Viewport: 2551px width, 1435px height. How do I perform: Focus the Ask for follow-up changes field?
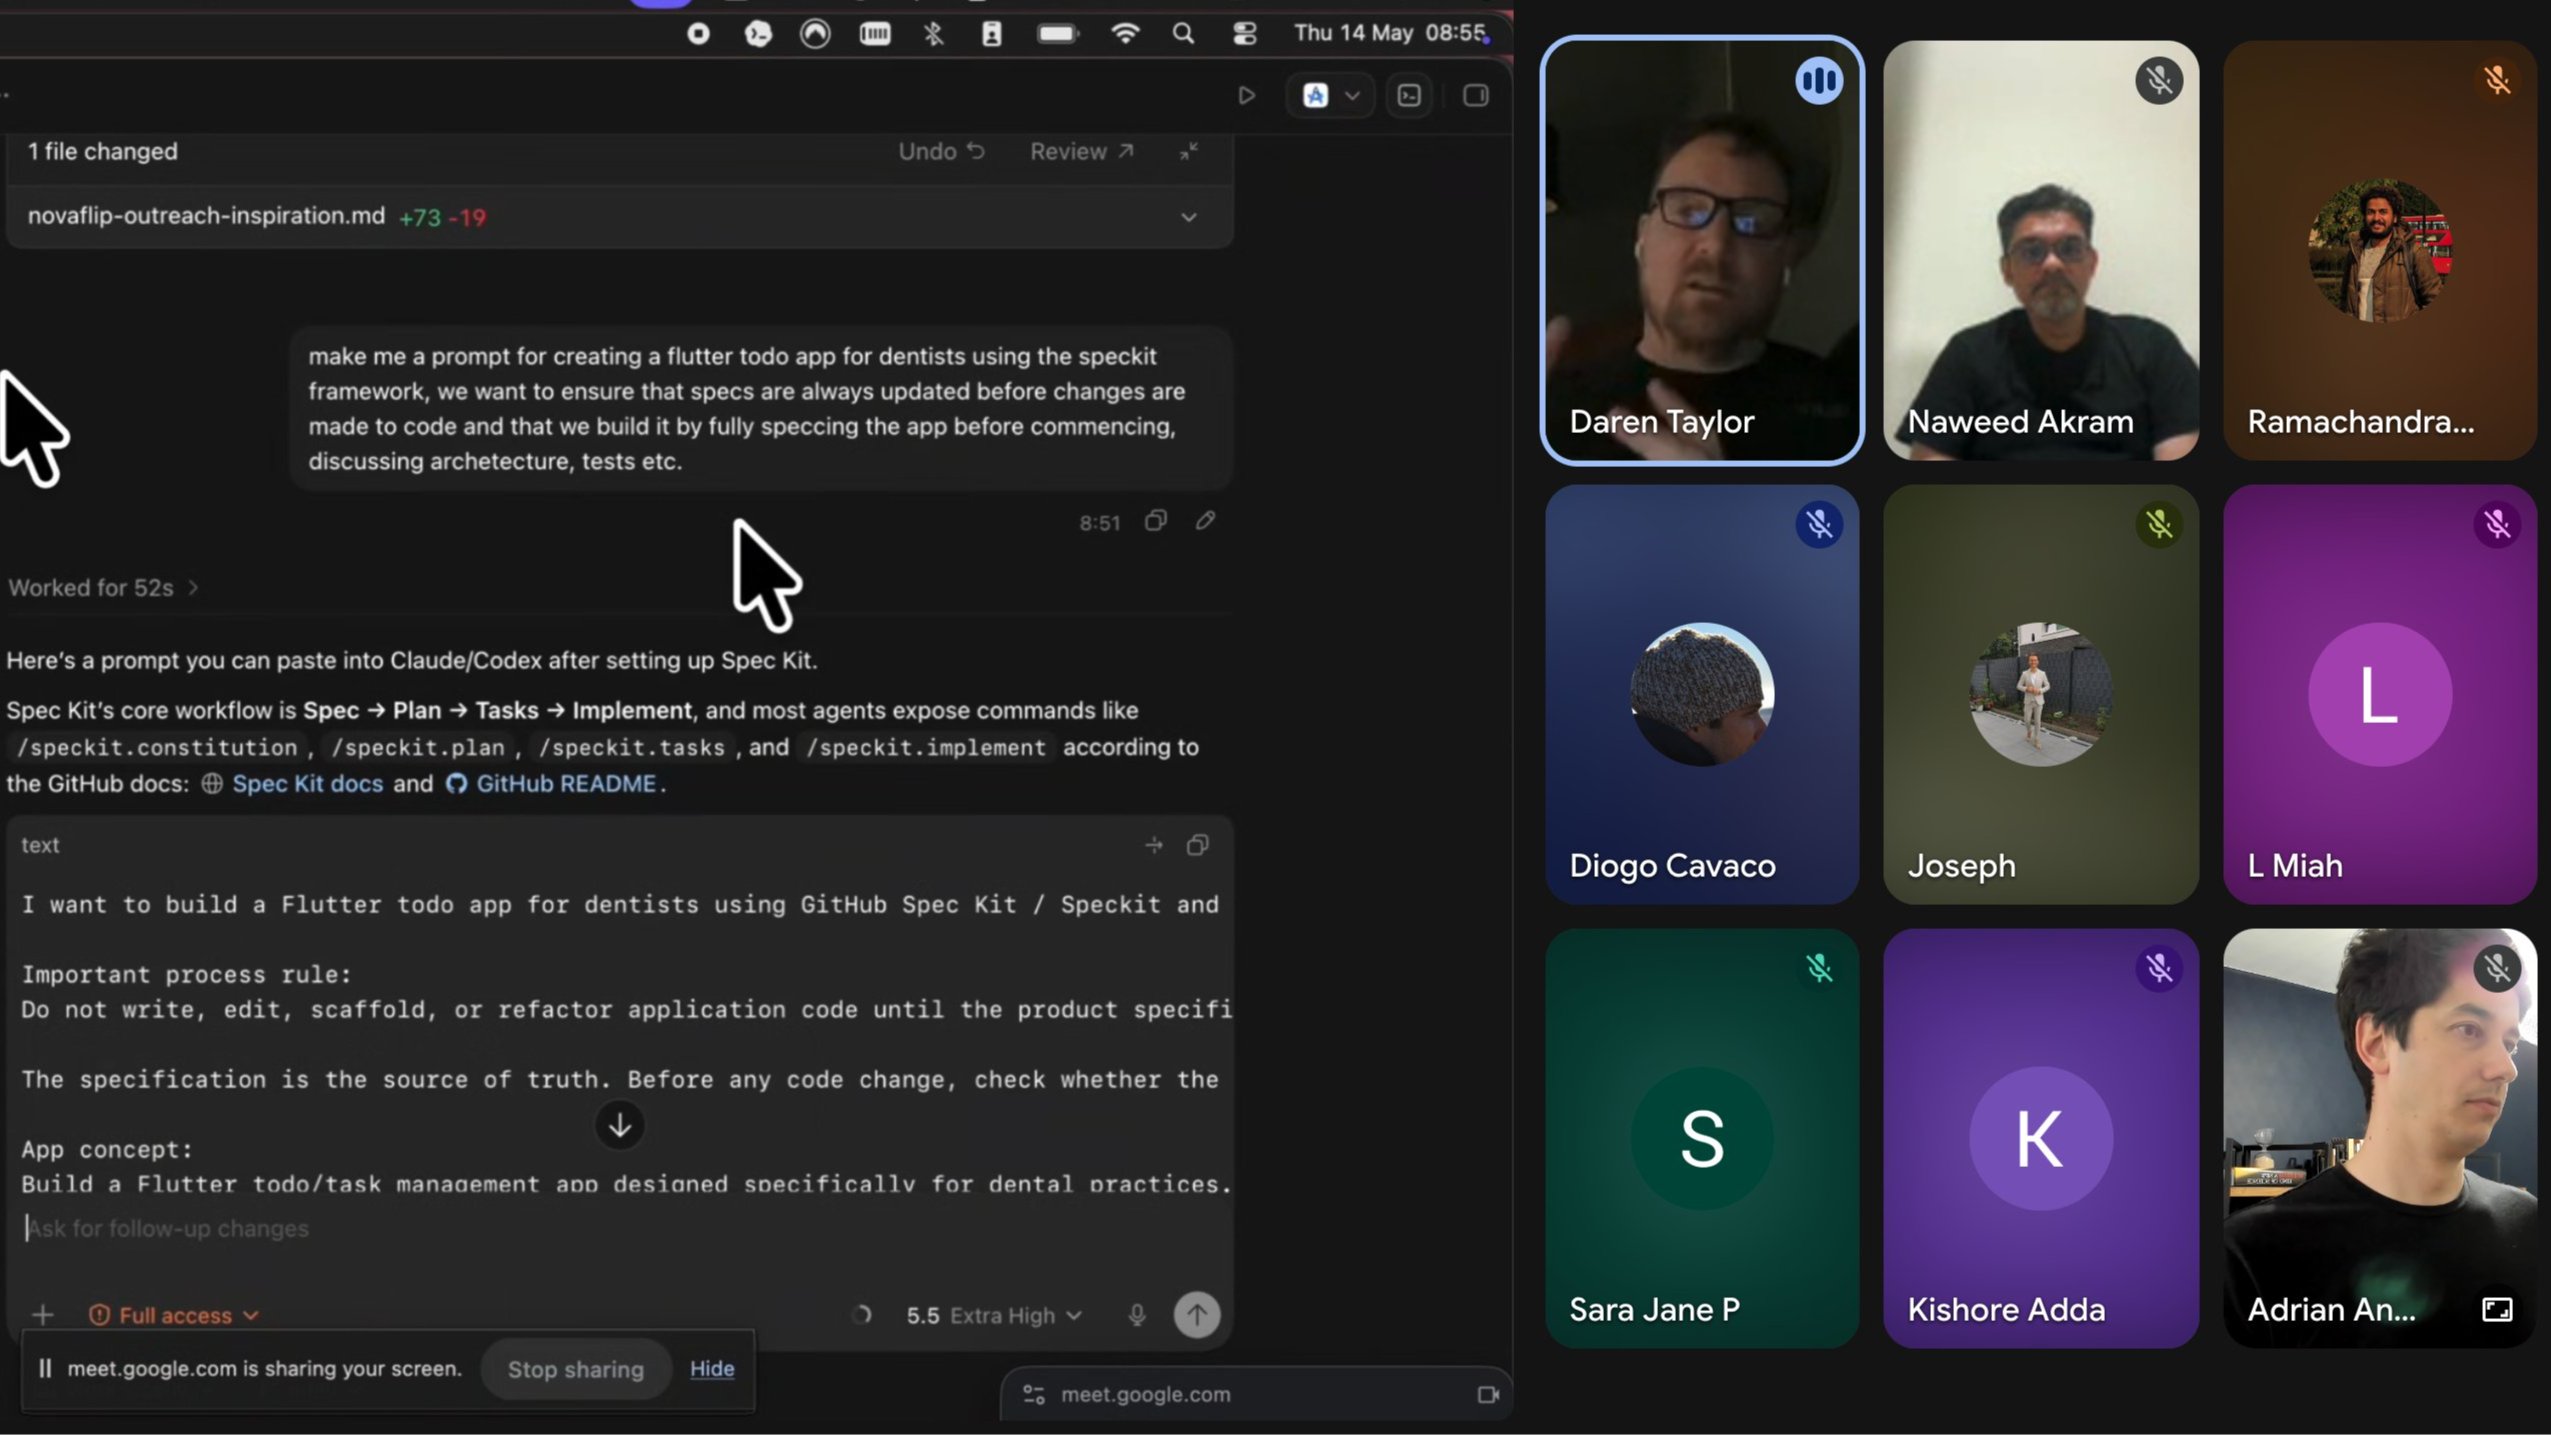tap(620, 1229)
